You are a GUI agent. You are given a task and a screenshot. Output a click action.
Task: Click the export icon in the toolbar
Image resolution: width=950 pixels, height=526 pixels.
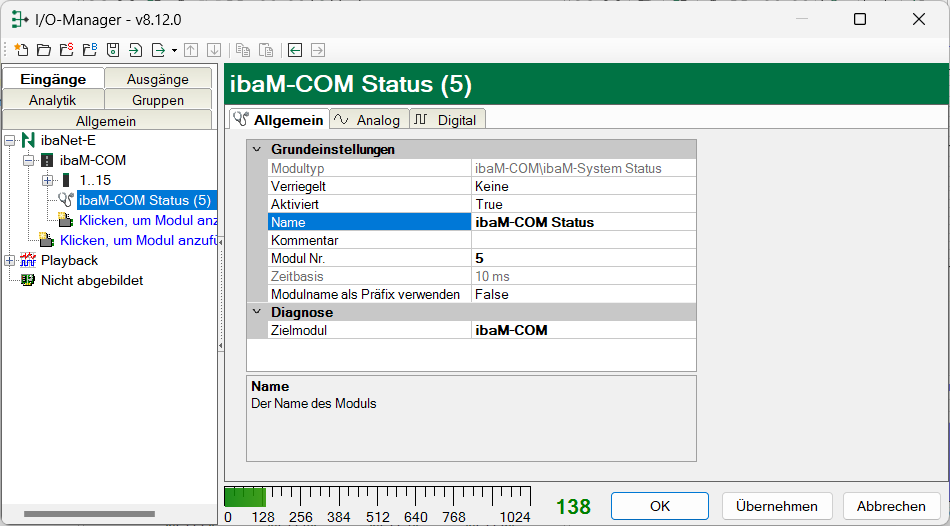coord(159,50)
